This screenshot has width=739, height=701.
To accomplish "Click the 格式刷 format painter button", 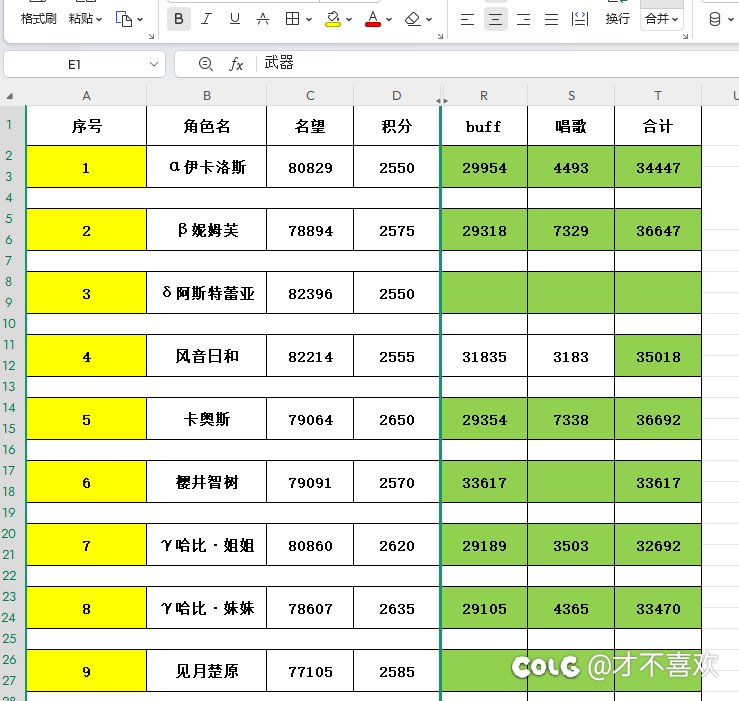I will click(x=39, y=19).
